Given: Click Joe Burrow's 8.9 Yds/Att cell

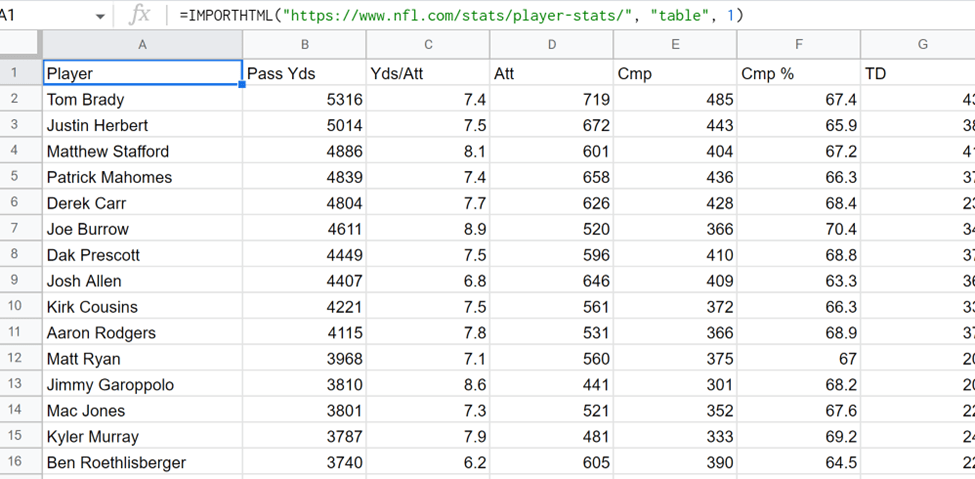Looking at the screenshot, I should point(428,229).
